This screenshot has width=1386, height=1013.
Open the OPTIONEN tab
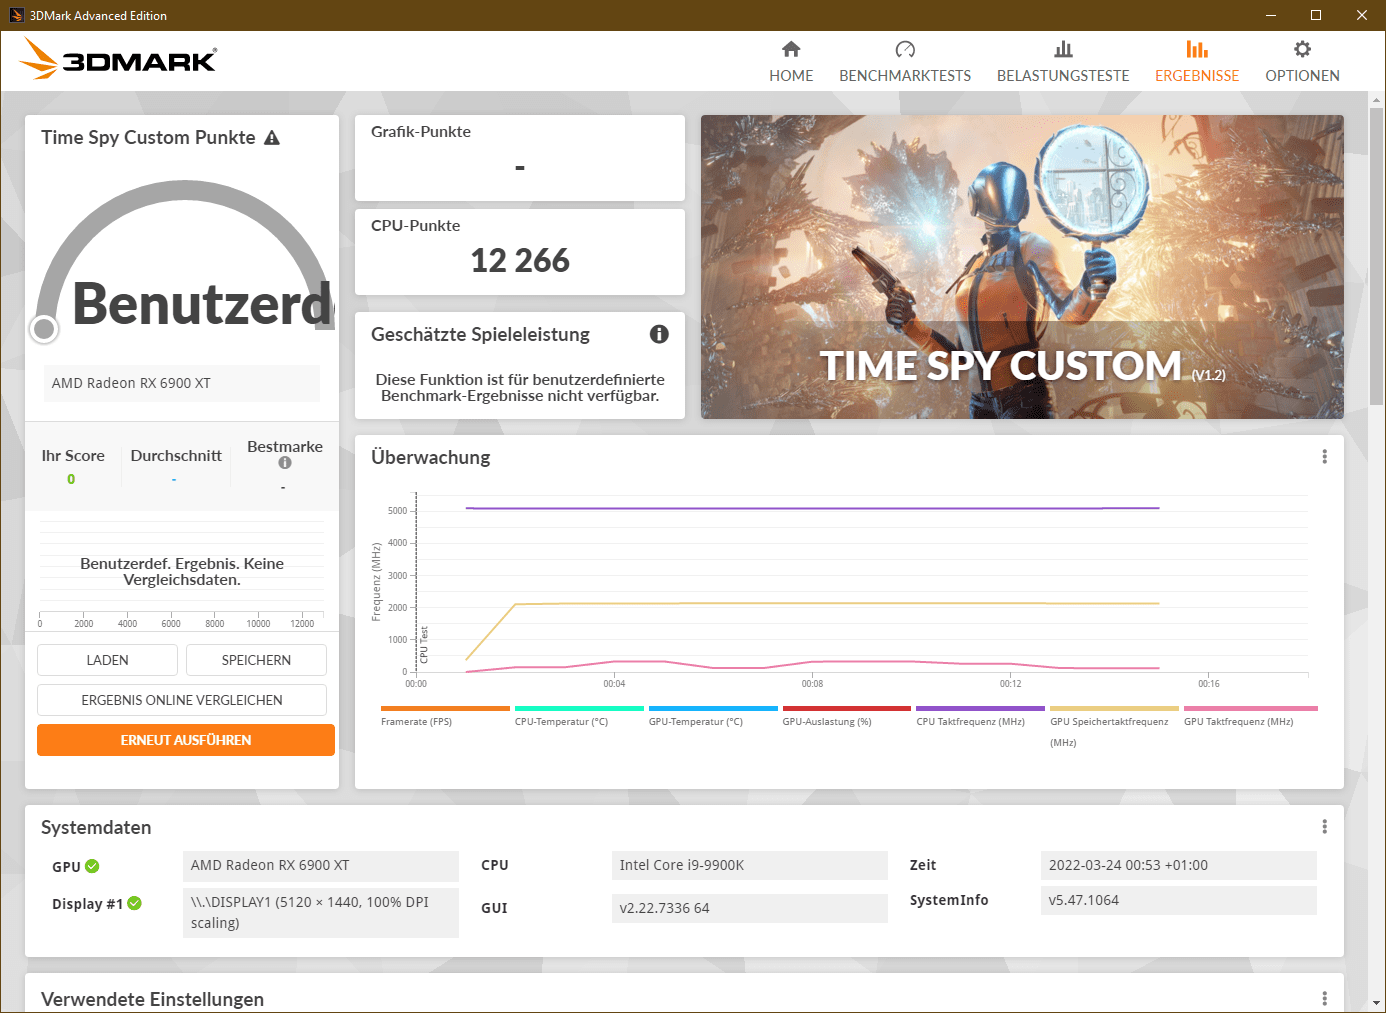[x=1302, y=62]
